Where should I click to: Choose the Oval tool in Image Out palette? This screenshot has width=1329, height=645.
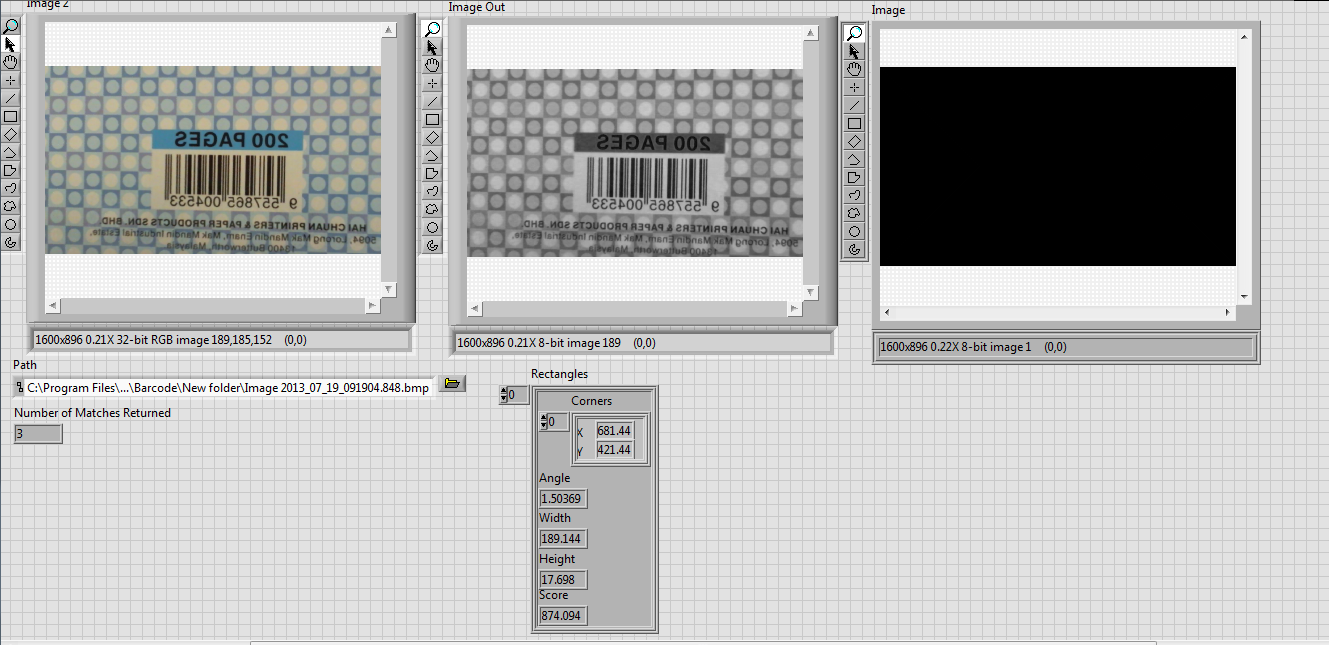tap(432, 227)
